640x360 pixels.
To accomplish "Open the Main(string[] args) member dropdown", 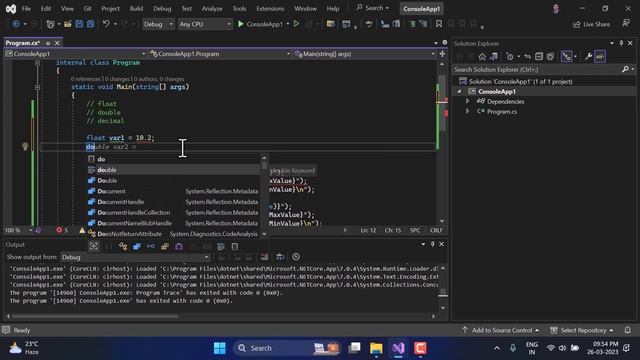I will tap(364, 54).
